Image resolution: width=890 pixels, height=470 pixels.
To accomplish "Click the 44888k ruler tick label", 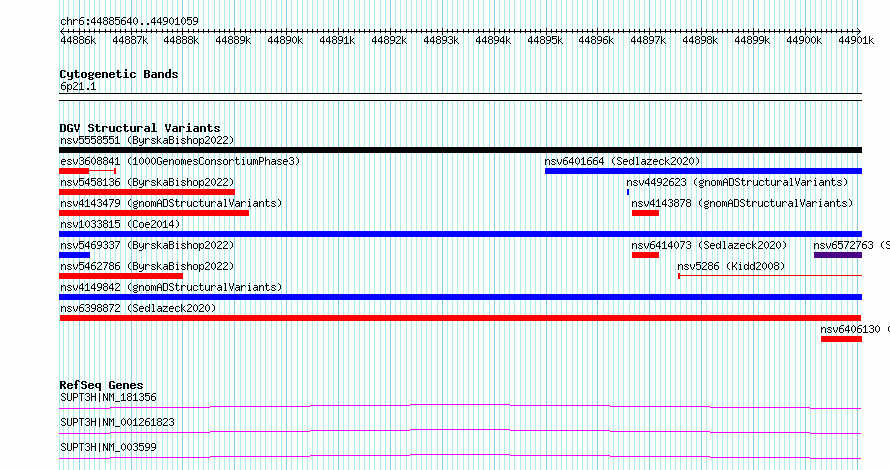I will click(181, 40).
